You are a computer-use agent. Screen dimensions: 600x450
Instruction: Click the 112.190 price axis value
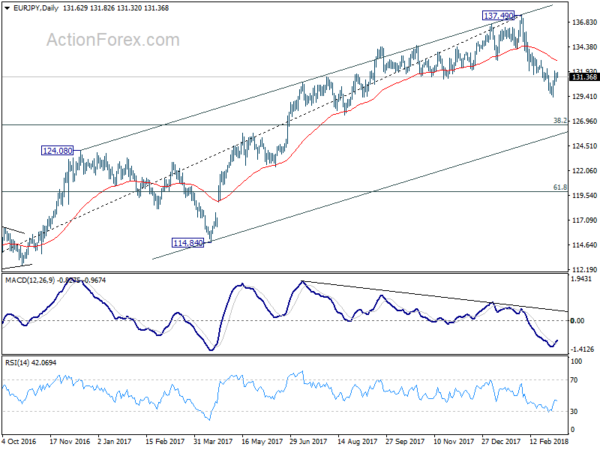(584, 269)
